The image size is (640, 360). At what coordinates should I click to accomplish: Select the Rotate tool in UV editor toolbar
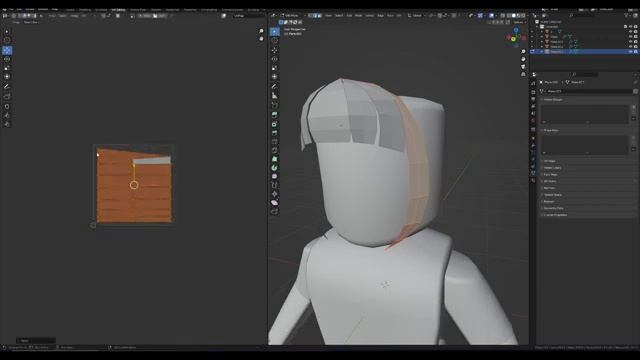[x=7, y=59]
